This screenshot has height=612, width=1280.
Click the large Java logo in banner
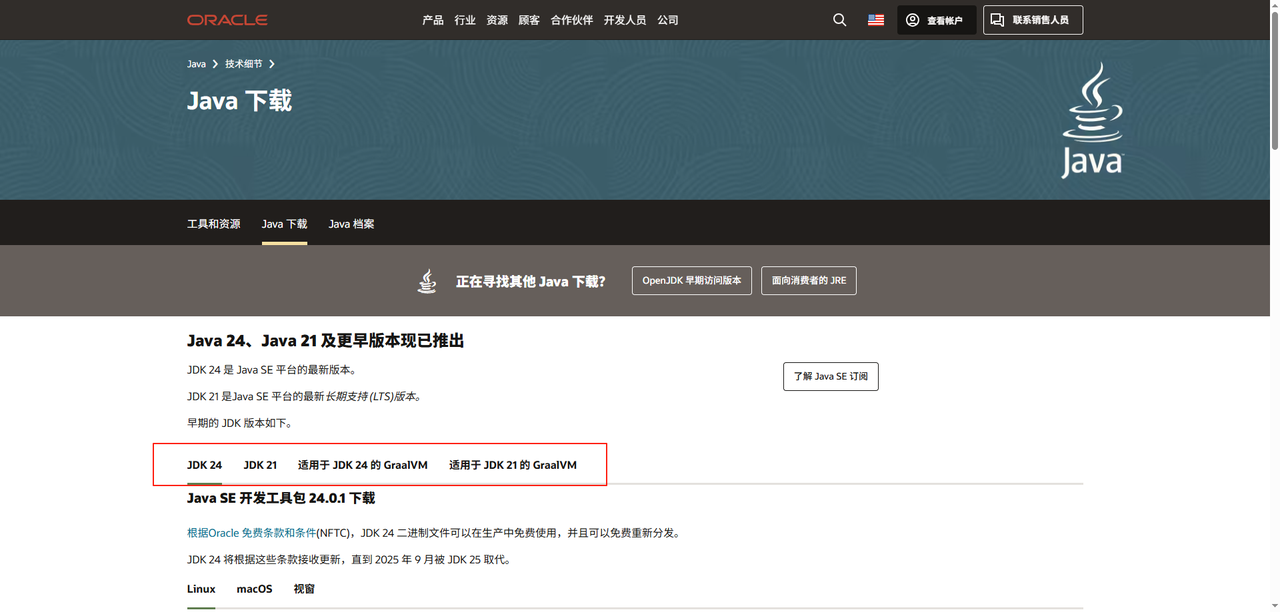pyautogui.click(x=1092, y=120)
